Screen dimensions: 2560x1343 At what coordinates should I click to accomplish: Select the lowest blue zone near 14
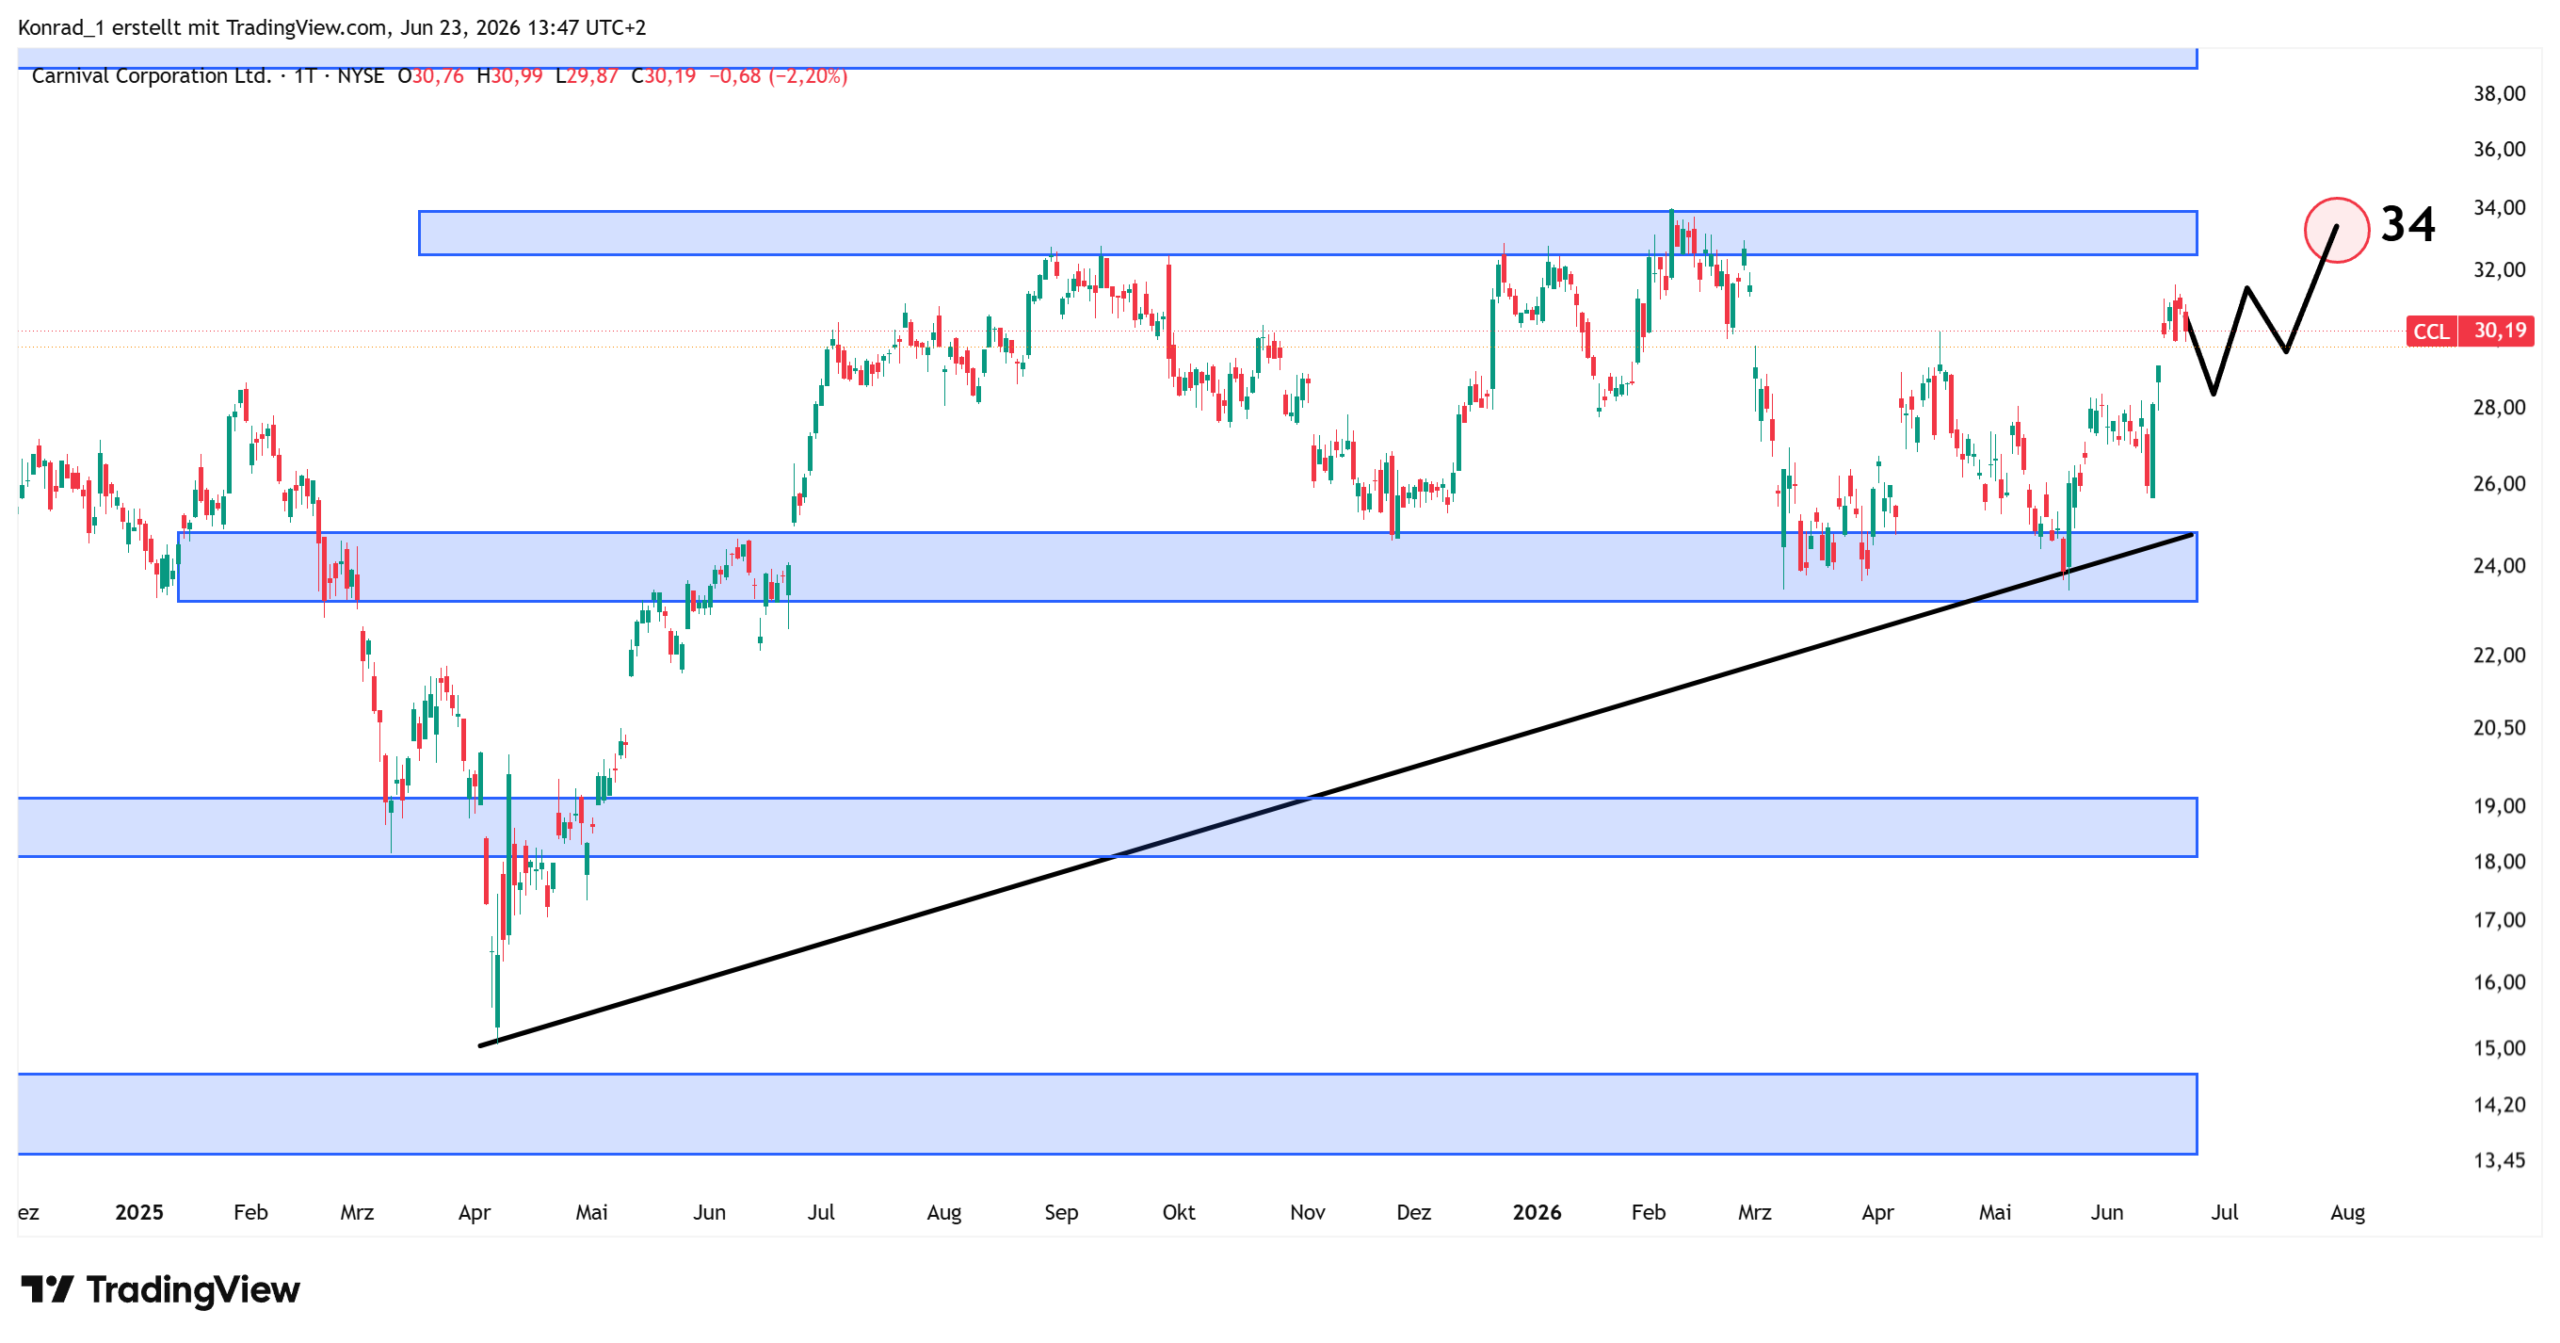tap(1107, 1114)
